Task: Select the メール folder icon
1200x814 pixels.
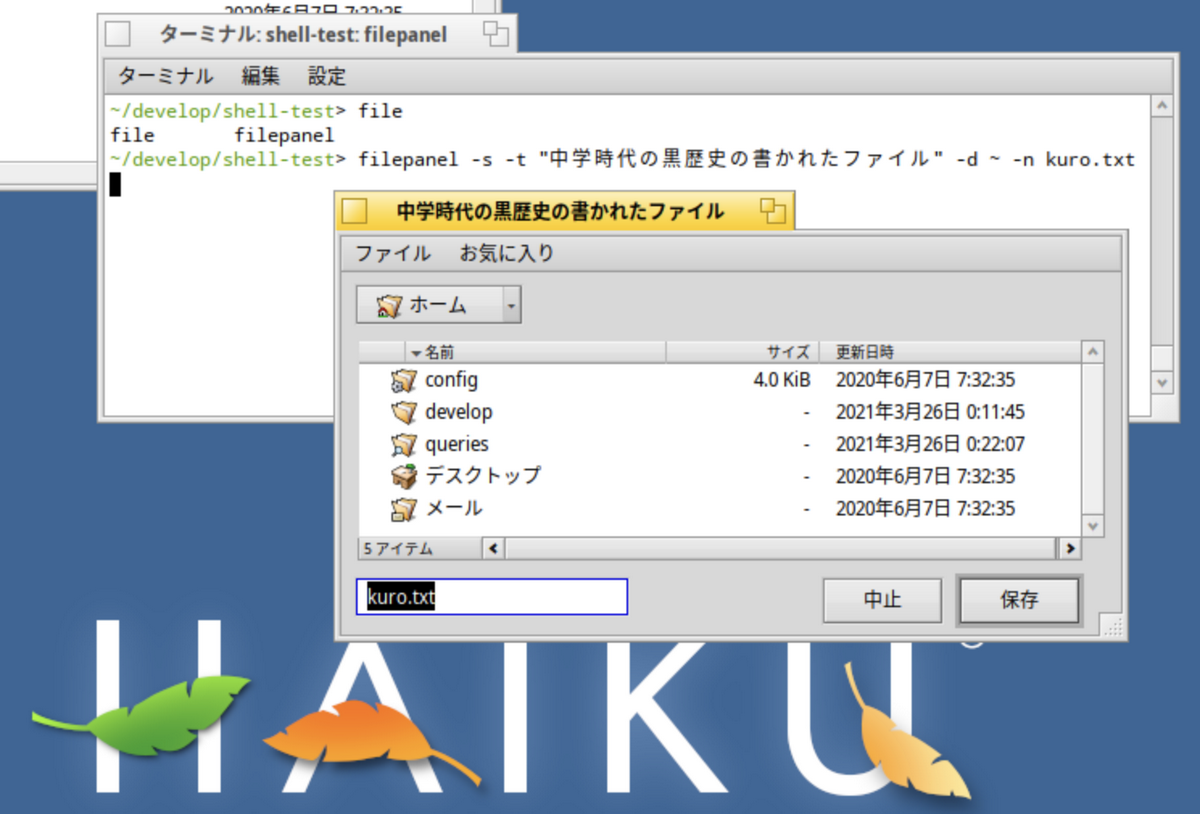Action: (403, 508)
